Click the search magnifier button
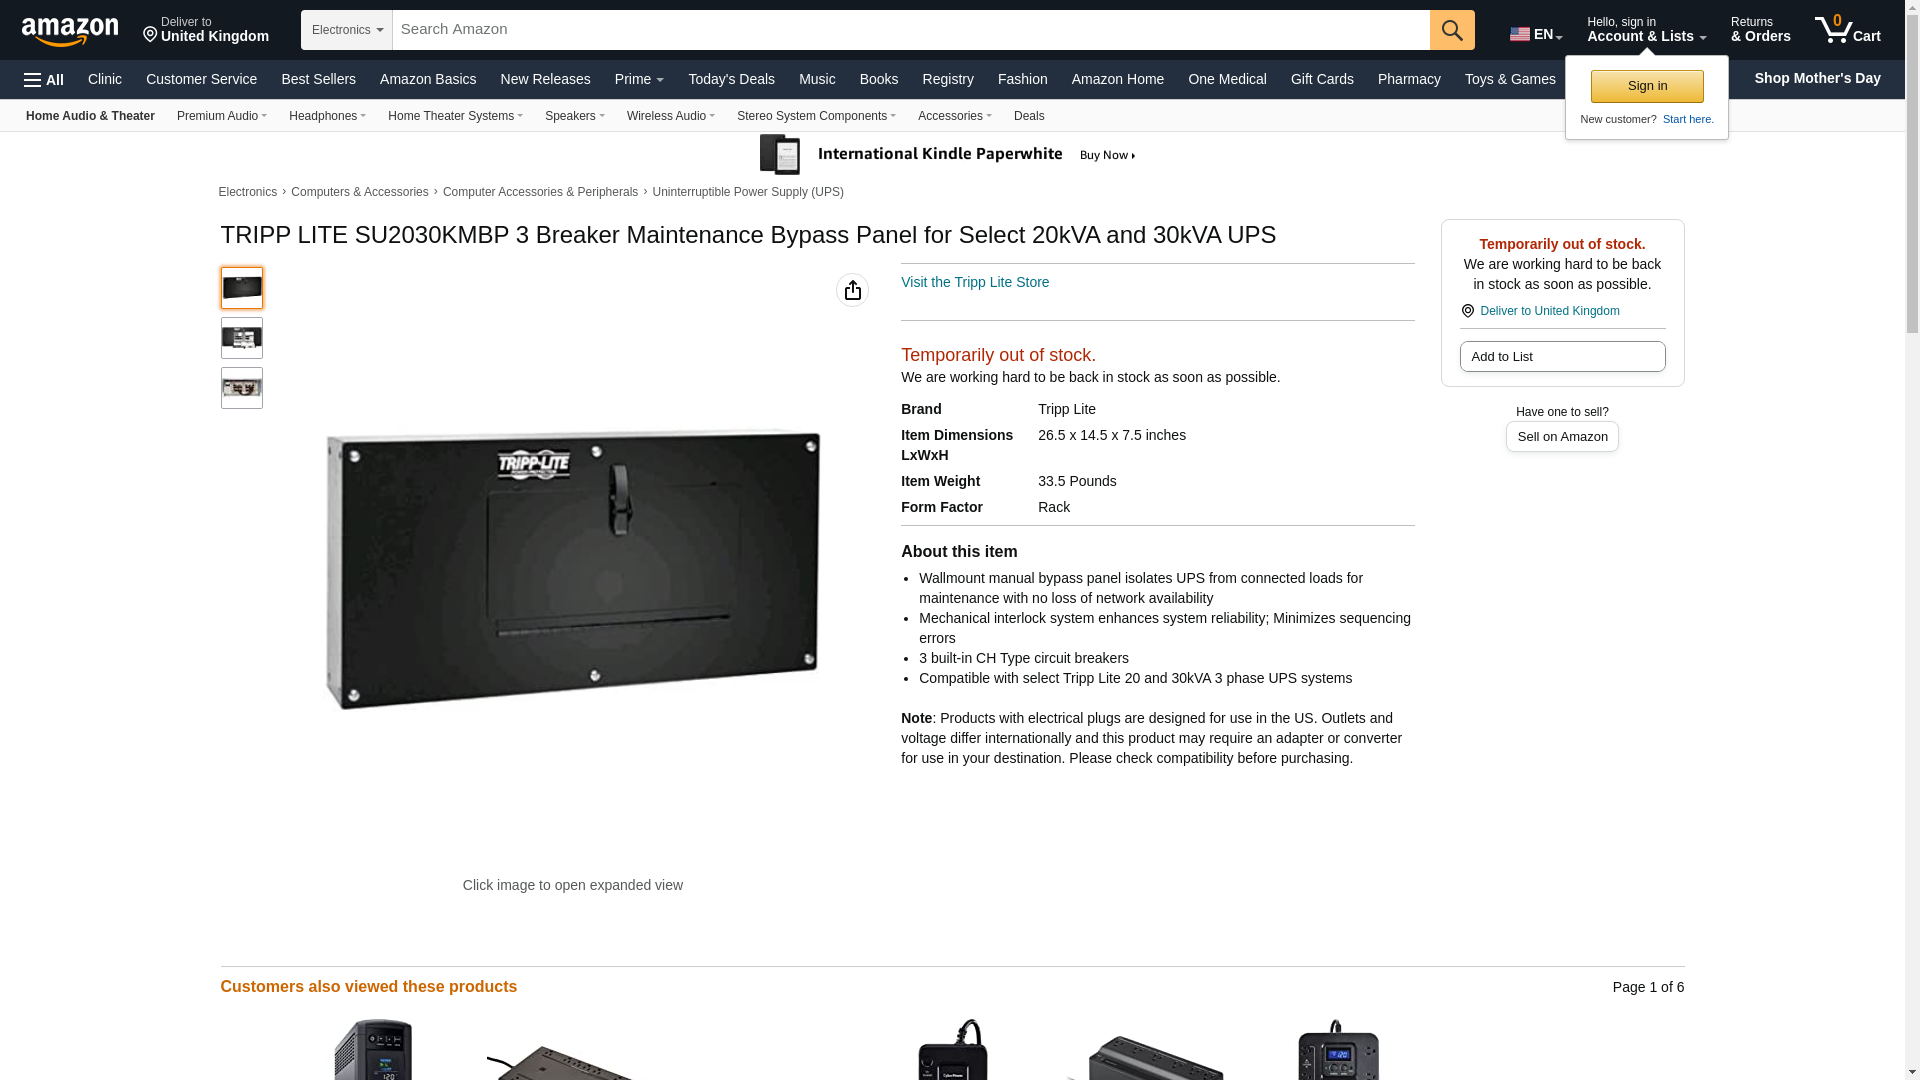Image resolution: width=1920 pixels, height=1080 pixels. click(x=1452, y=30)
